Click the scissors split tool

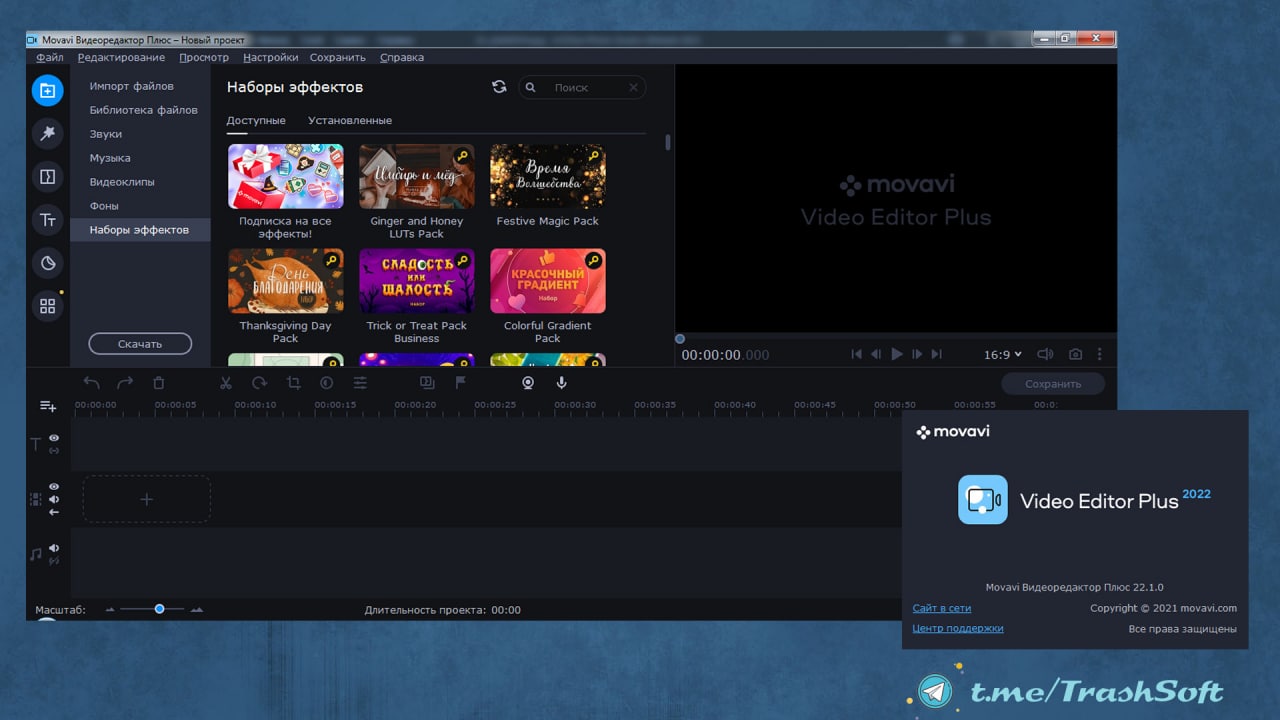(x=226, y=383)
